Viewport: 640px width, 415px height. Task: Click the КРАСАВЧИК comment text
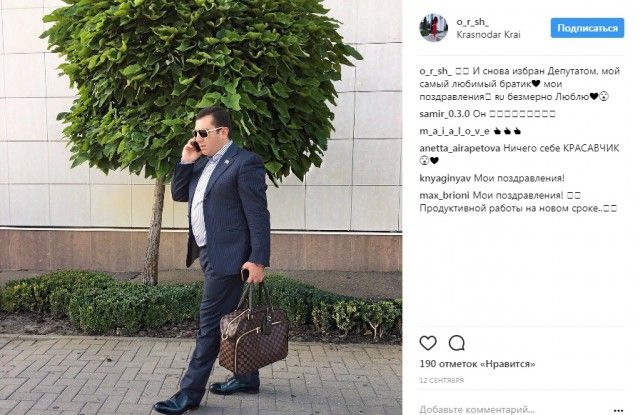tap(591, 149)
